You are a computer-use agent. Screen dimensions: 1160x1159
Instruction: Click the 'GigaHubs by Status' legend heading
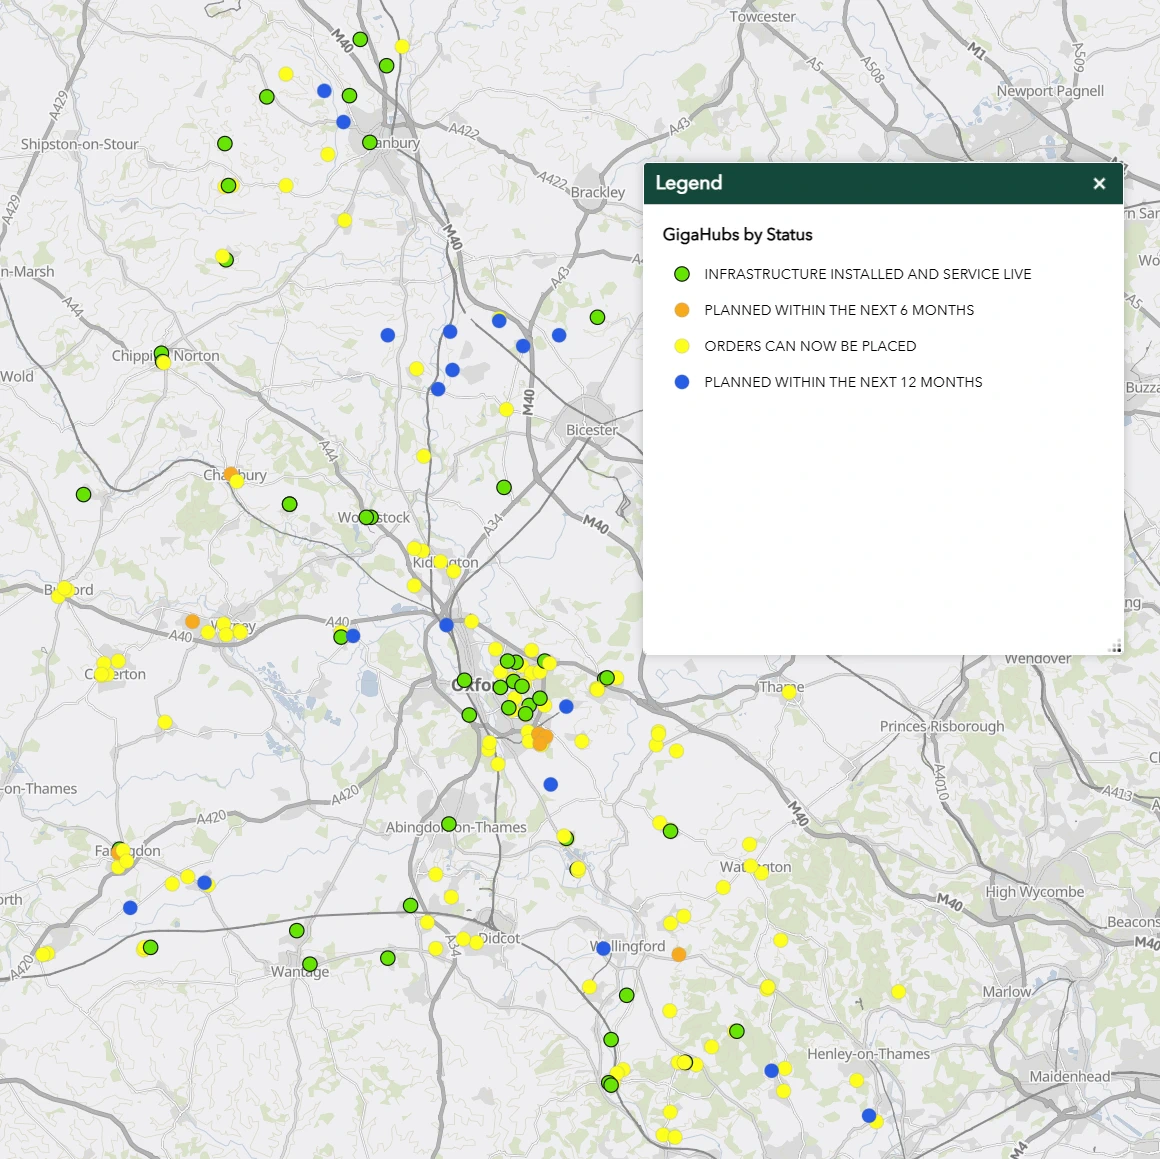click(x=737, y=234)
